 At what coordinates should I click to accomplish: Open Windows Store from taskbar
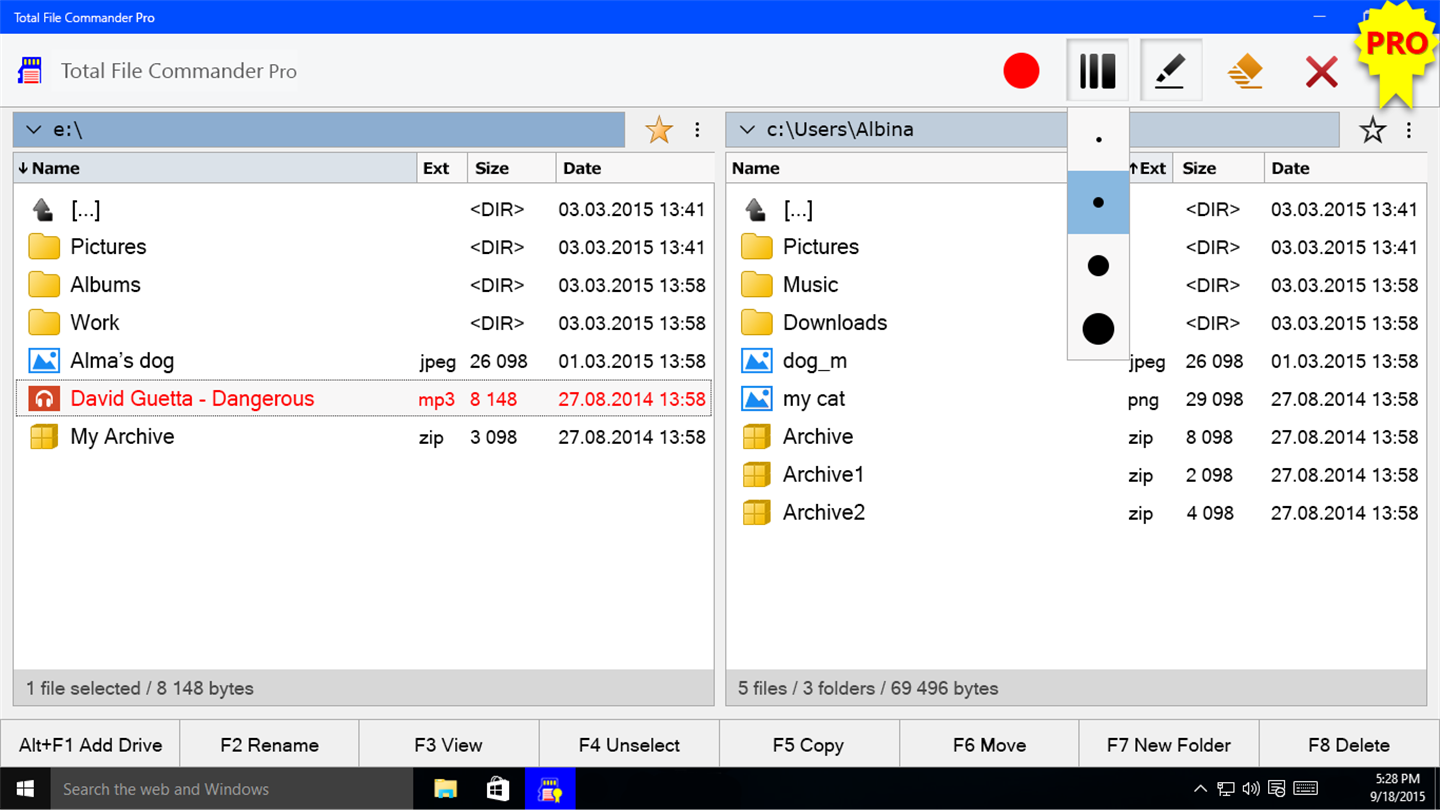pos(497,789)
